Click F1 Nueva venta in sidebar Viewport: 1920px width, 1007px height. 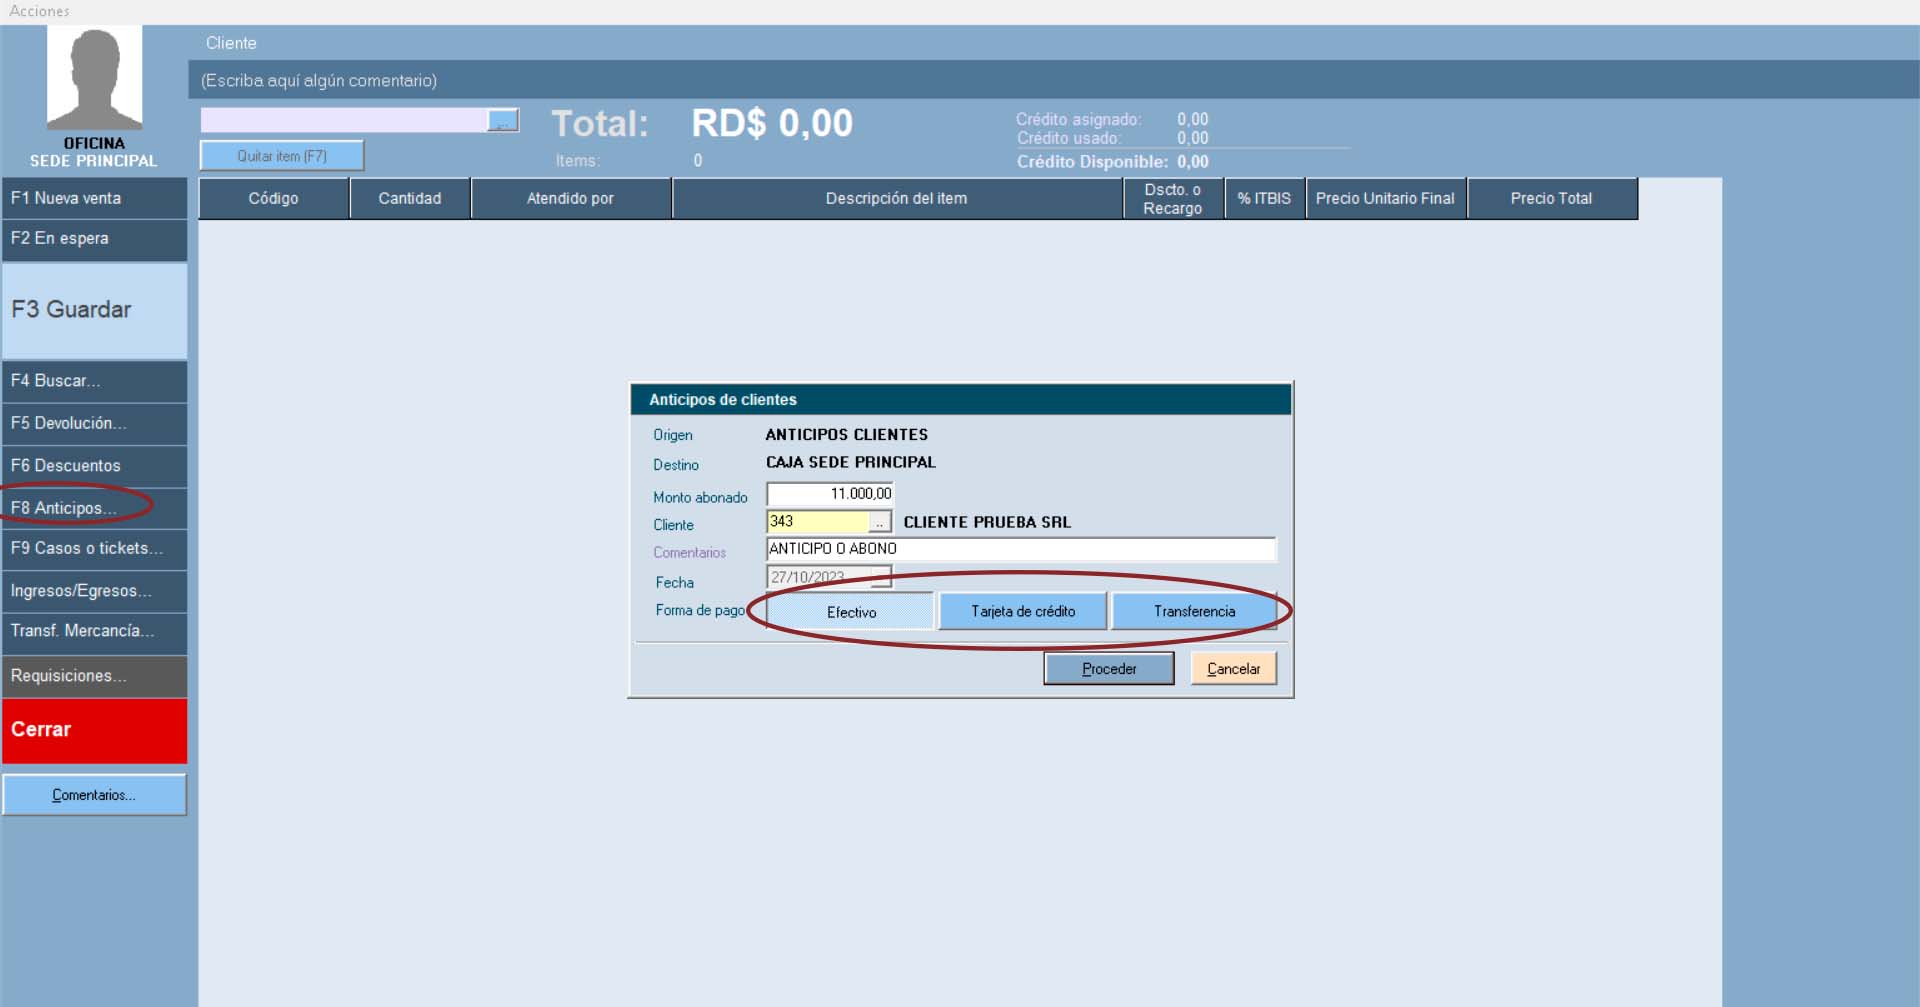(x=94, y=198)
